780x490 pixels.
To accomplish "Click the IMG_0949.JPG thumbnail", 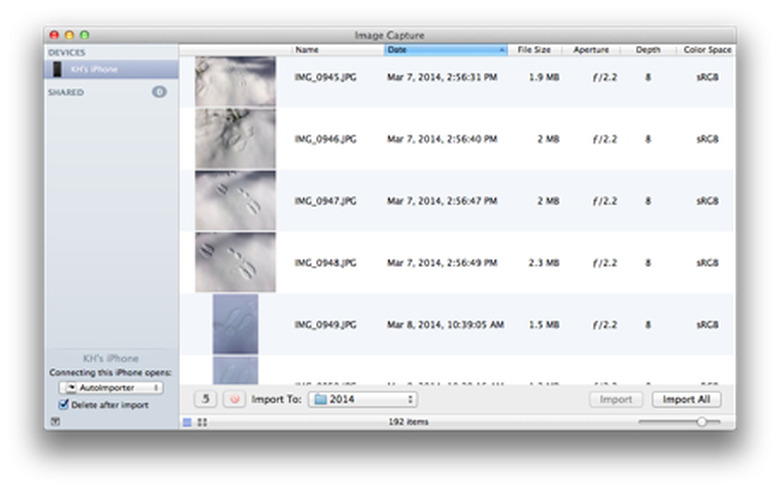I will 235,323.
